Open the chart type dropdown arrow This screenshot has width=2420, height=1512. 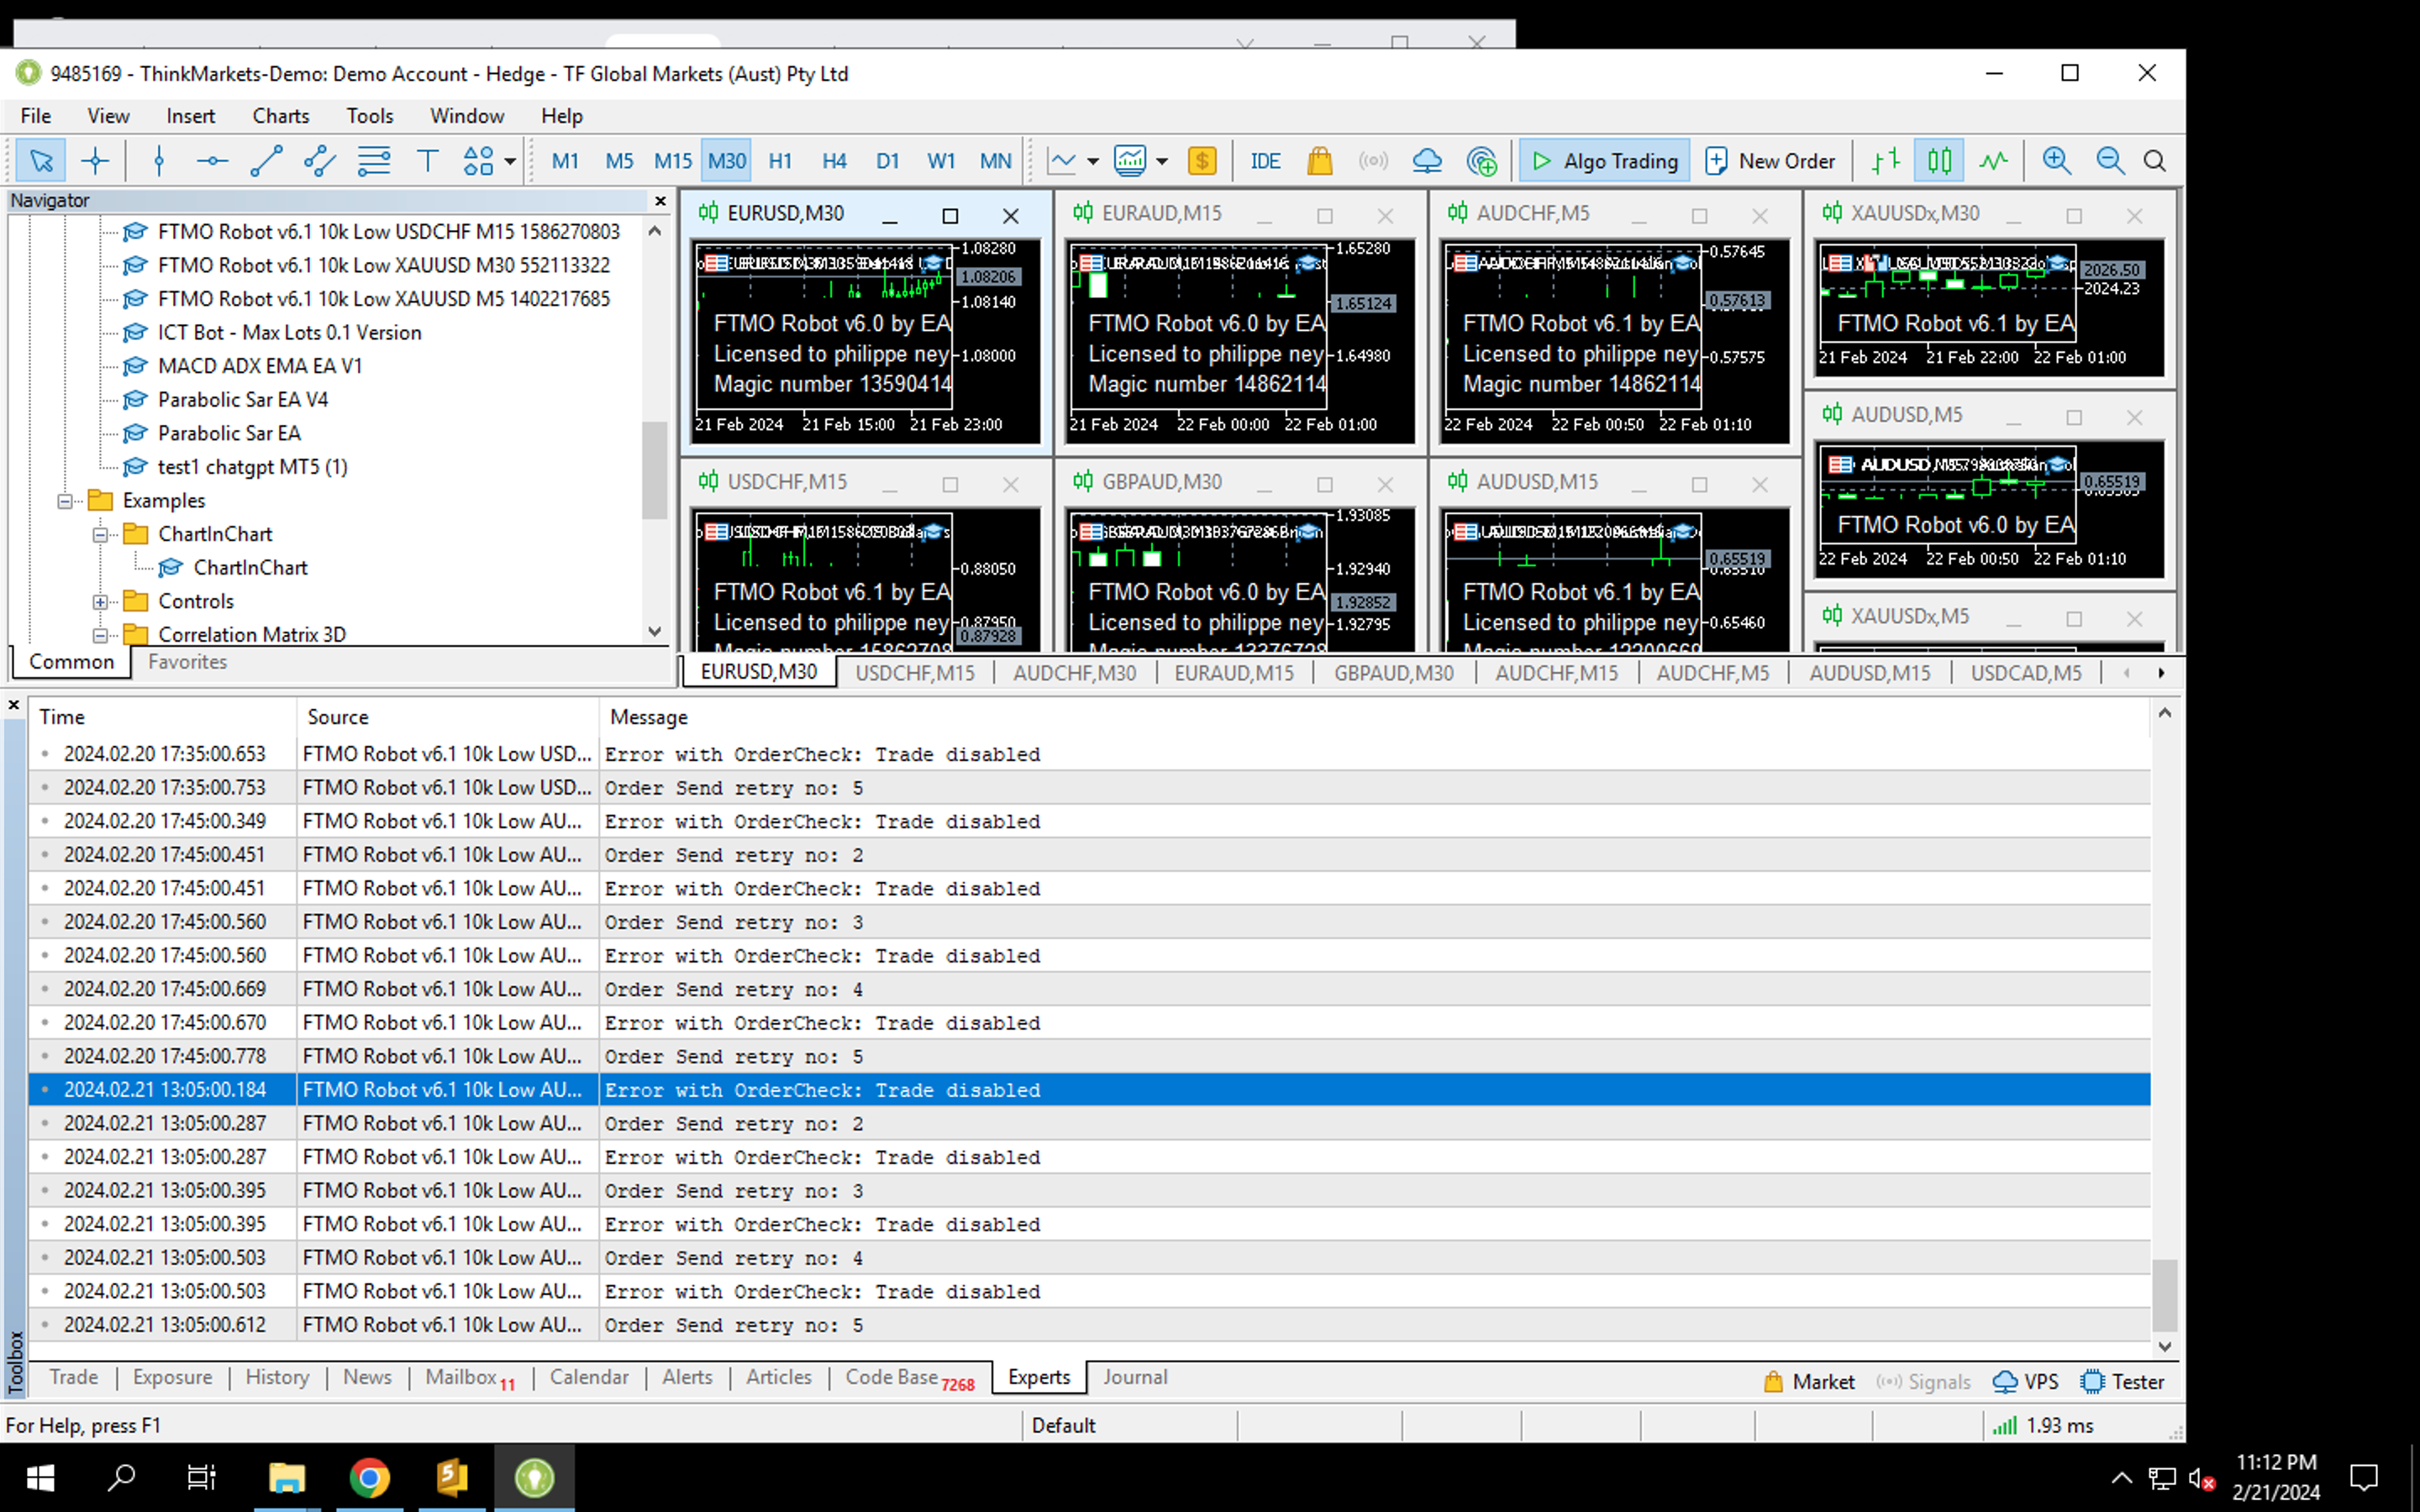pyautogui.click(x=1093, y=161)
